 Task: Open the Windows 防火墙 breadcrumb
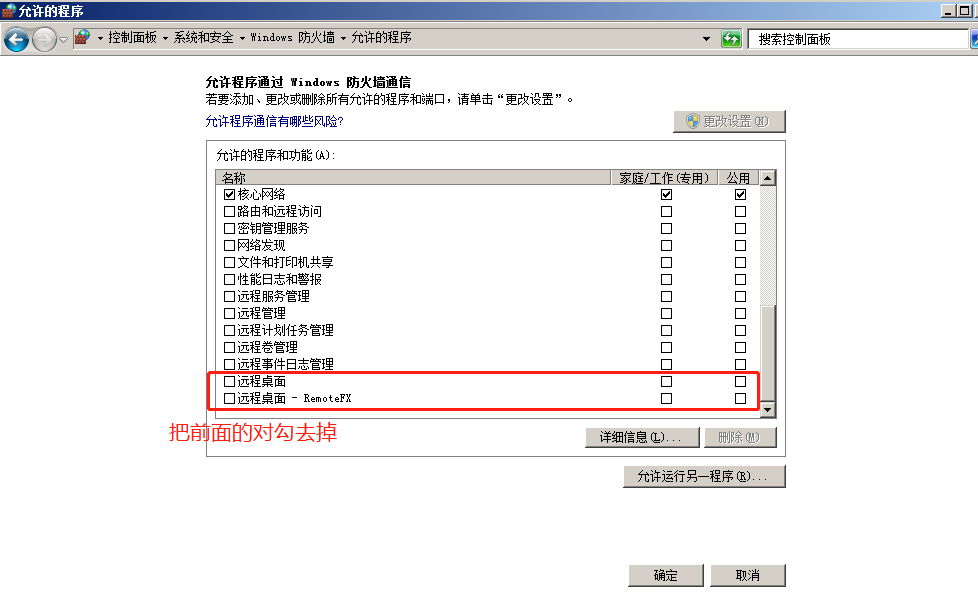(293, 37)
